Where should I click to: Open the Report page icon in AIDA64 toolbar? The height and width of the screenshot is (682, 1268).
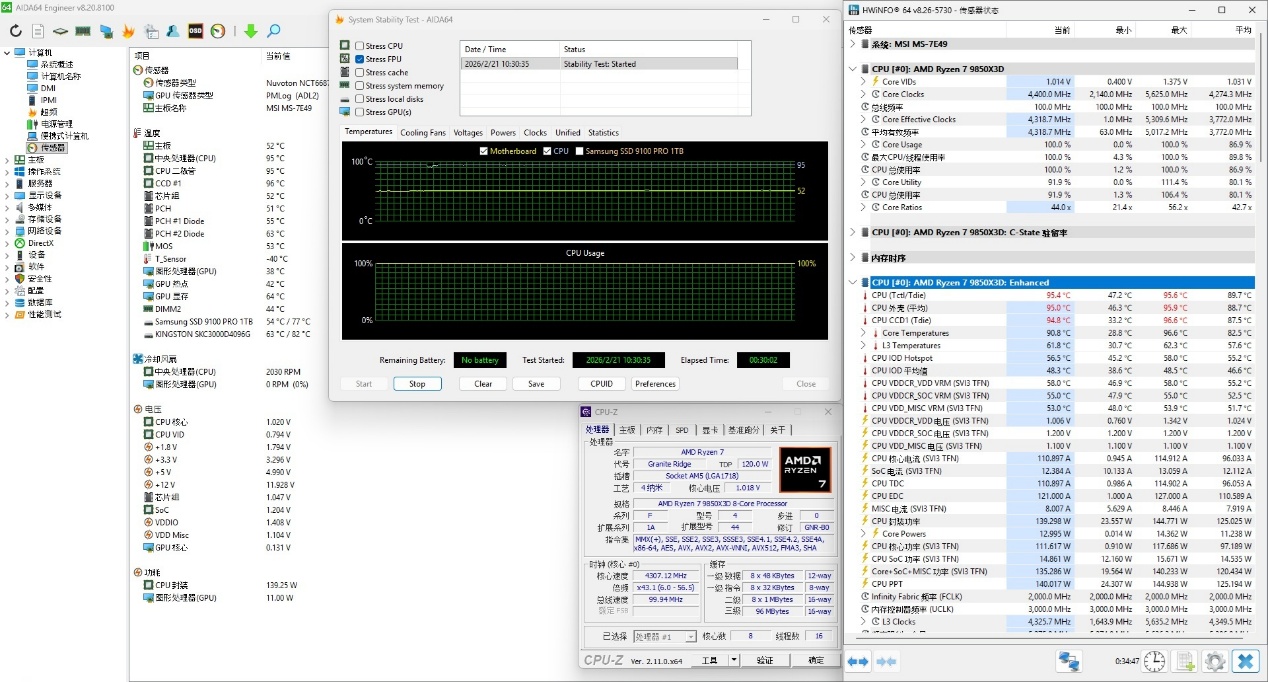[x=38, y=31]
